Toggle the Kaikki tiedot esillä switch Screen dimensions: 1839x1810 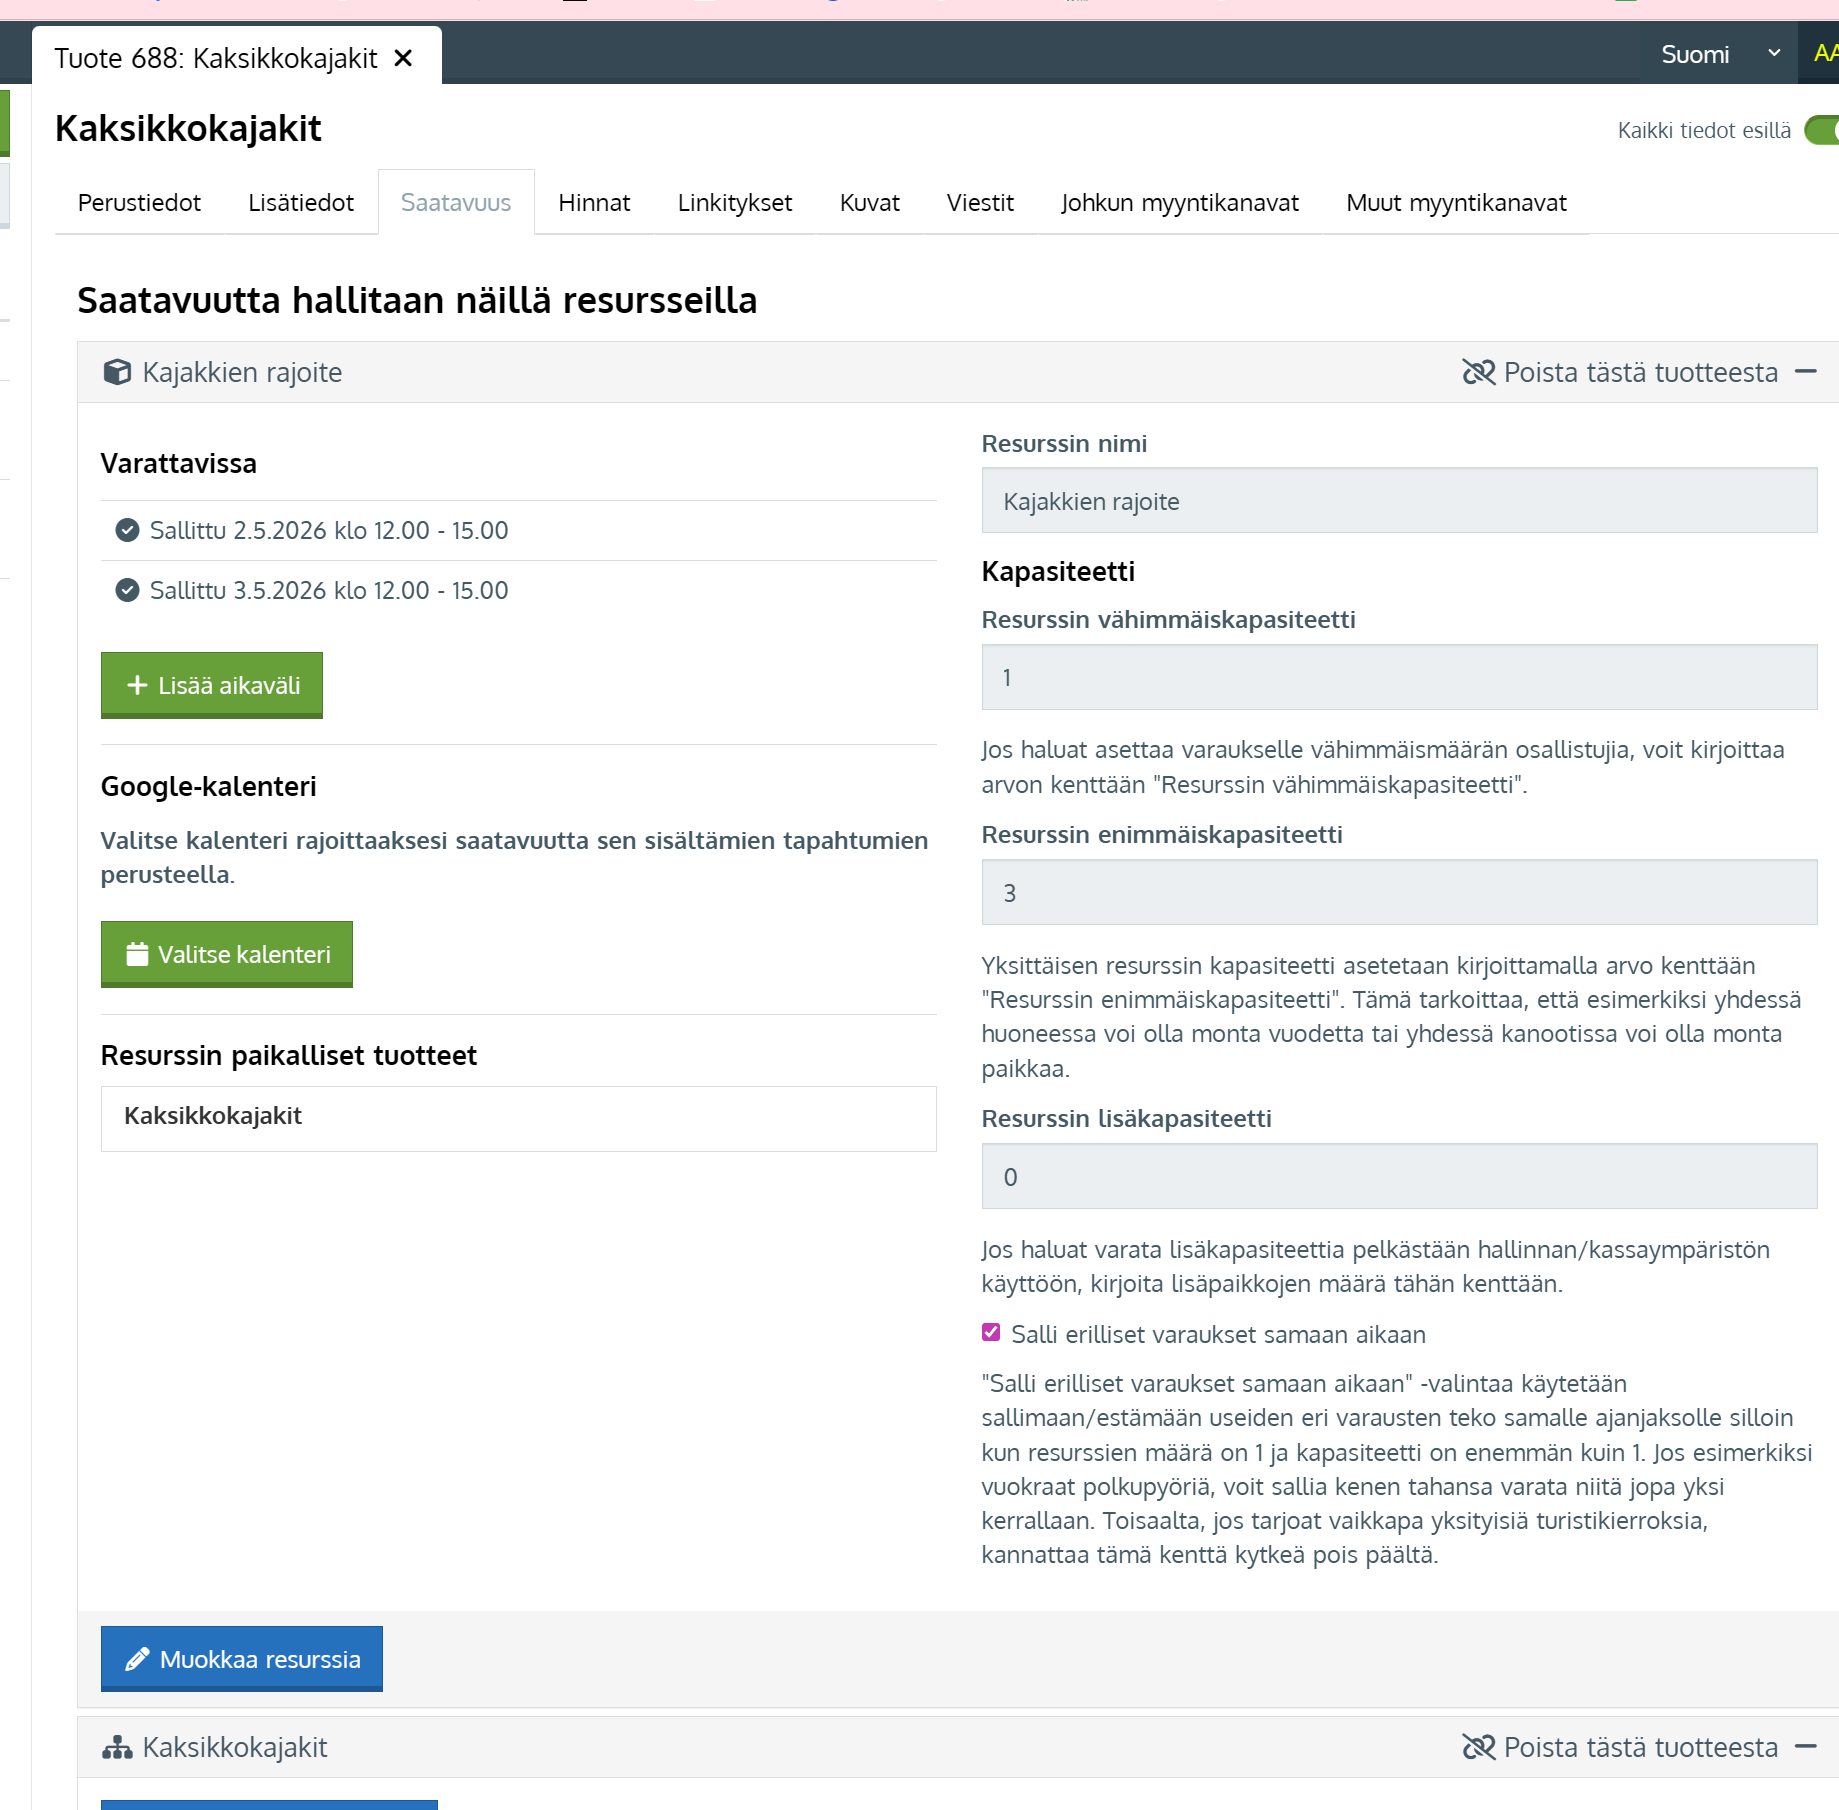tap(1821, 131)
